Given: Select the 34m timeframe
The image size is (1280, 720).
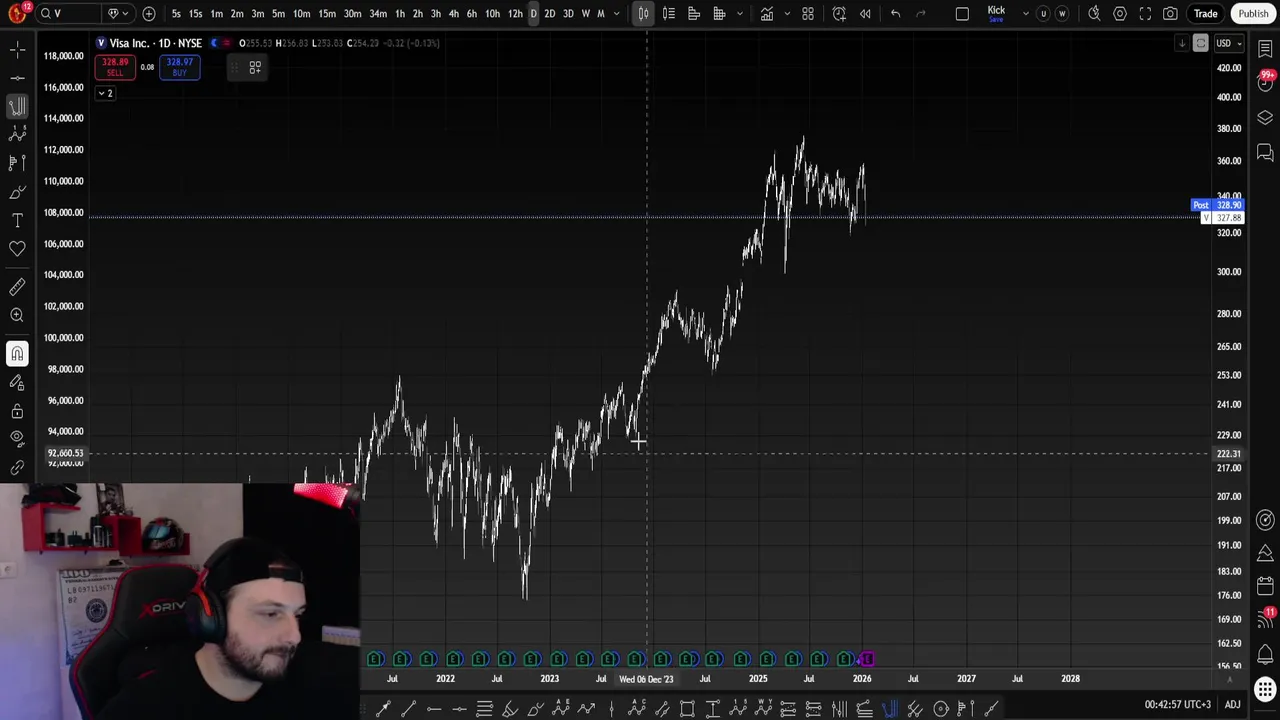Looking at the screenshot, I should pos(378,13).
